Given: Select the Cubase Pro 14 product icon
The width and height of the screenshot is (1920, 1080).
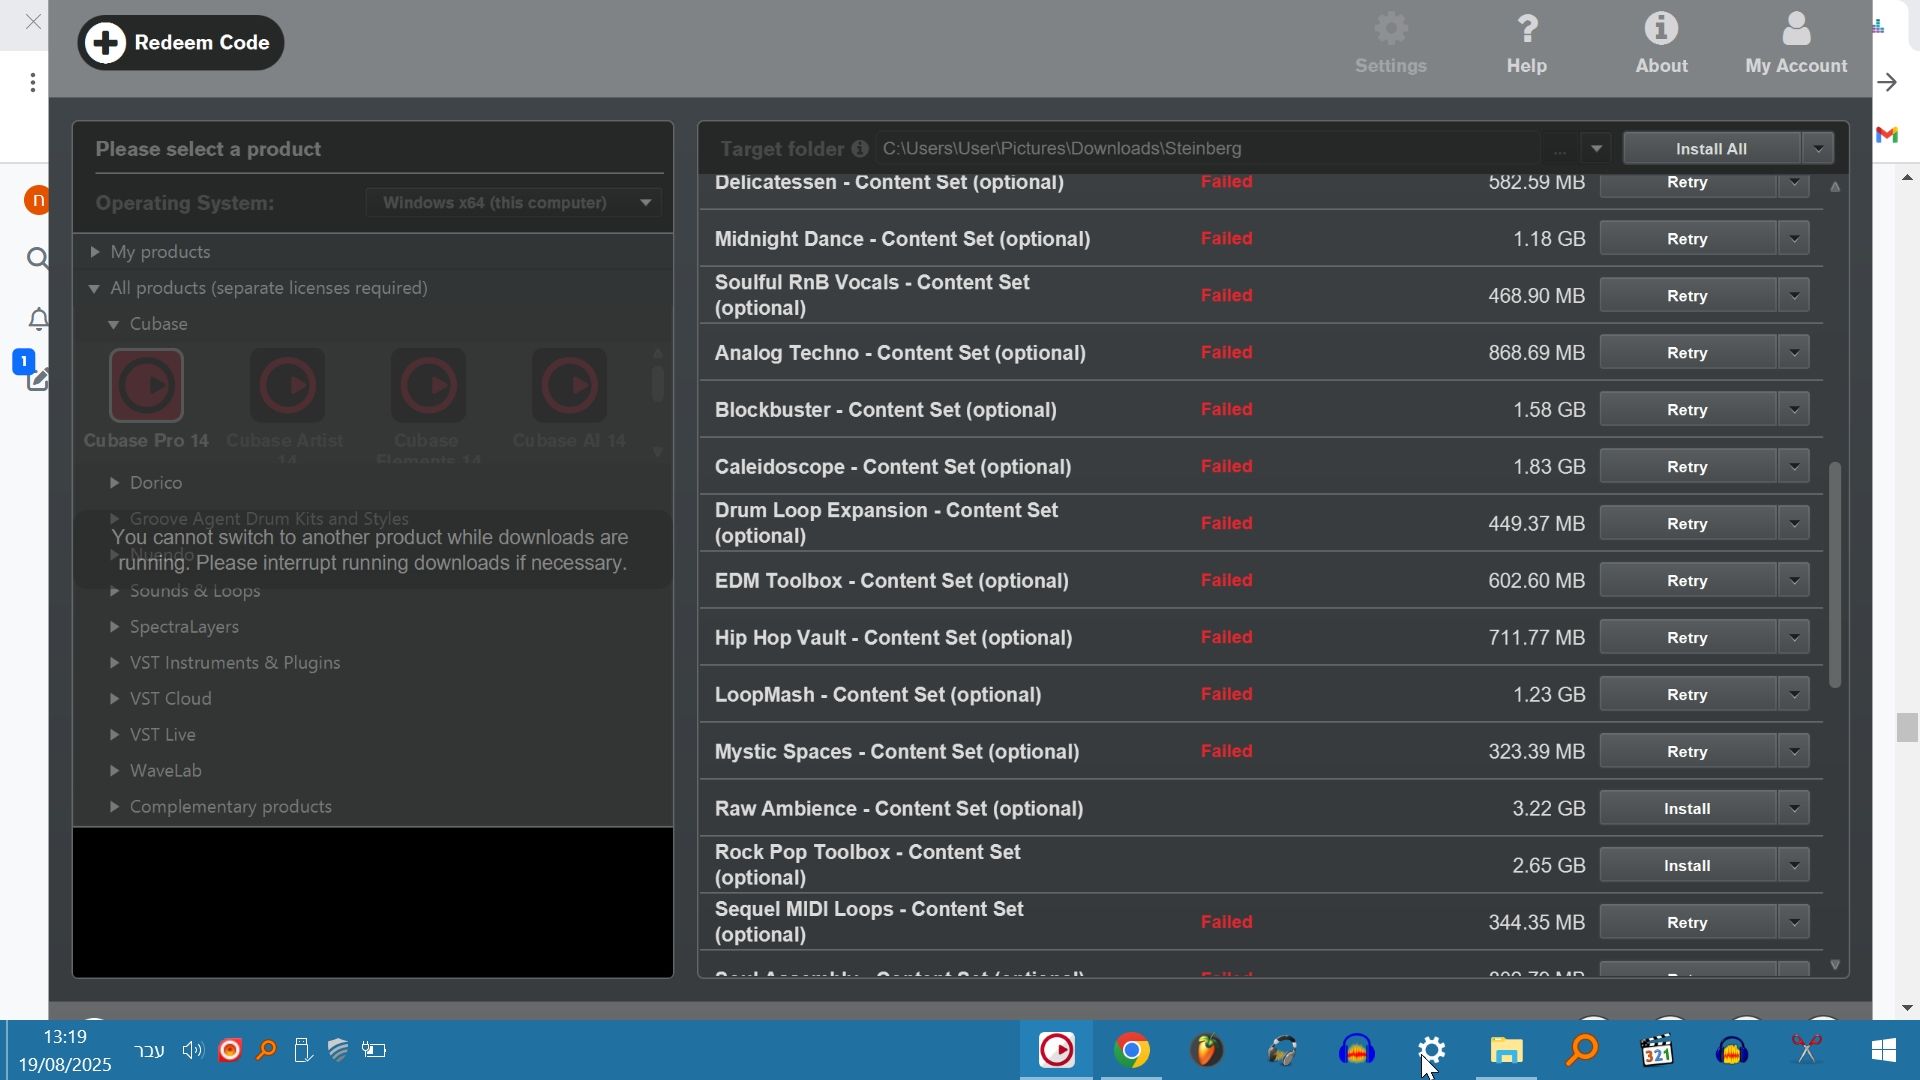Looking at the screenshot, I should (x=146, y=386).
